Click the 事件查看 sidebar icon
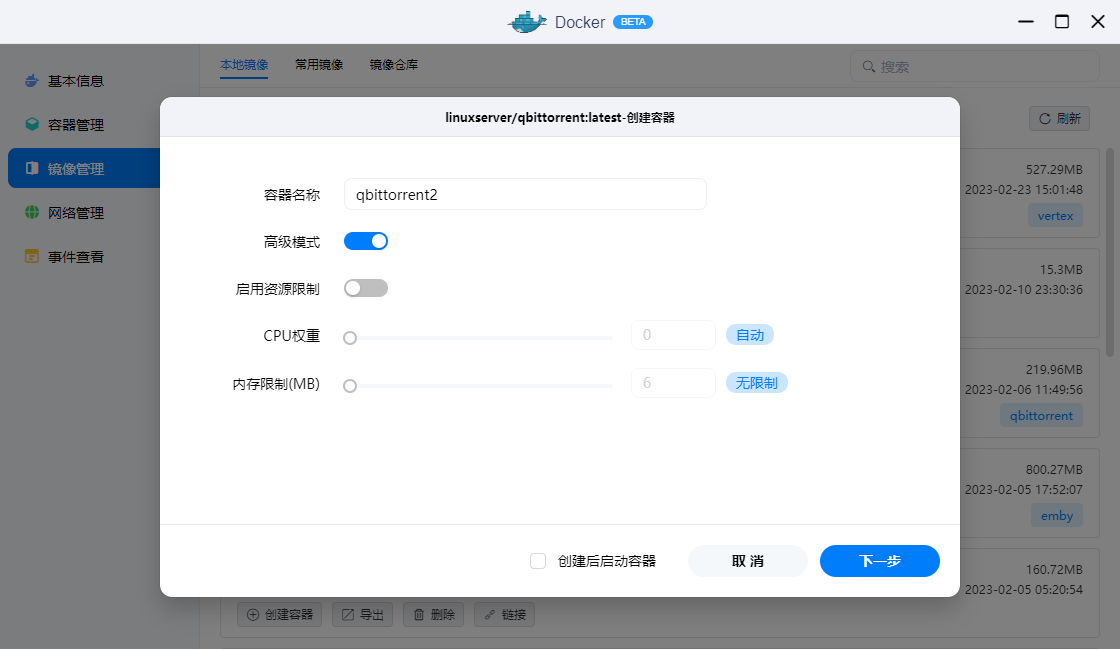Image resolution: width=1120 pixels, height=650 pixels. pos(31,256)
